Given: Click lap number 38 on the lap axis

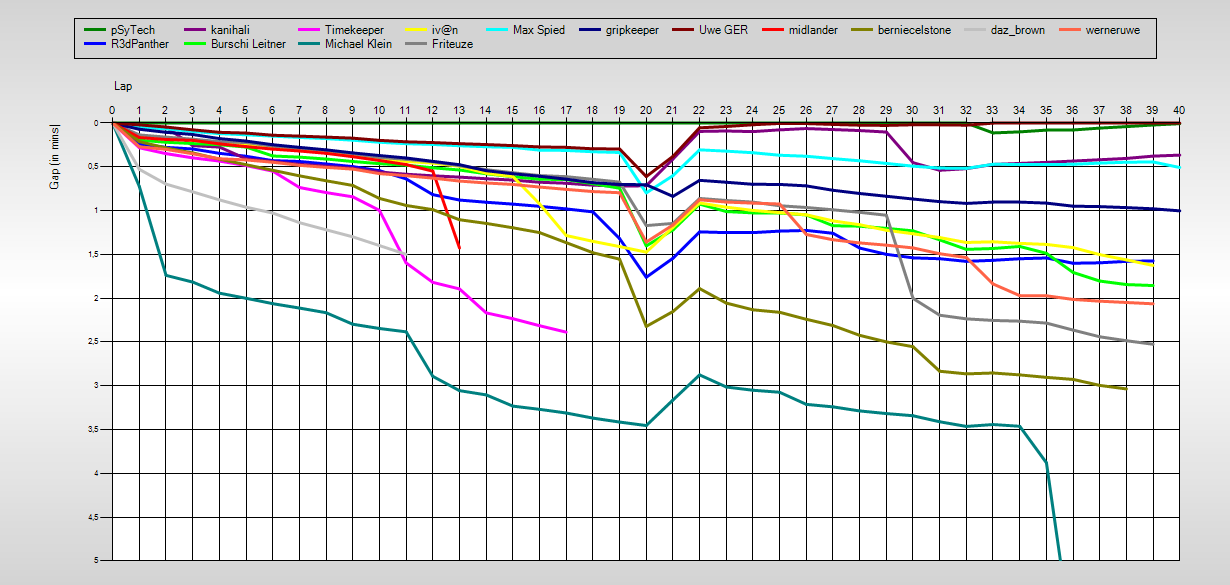Looking at the screenshot, I should (1126, 111).
